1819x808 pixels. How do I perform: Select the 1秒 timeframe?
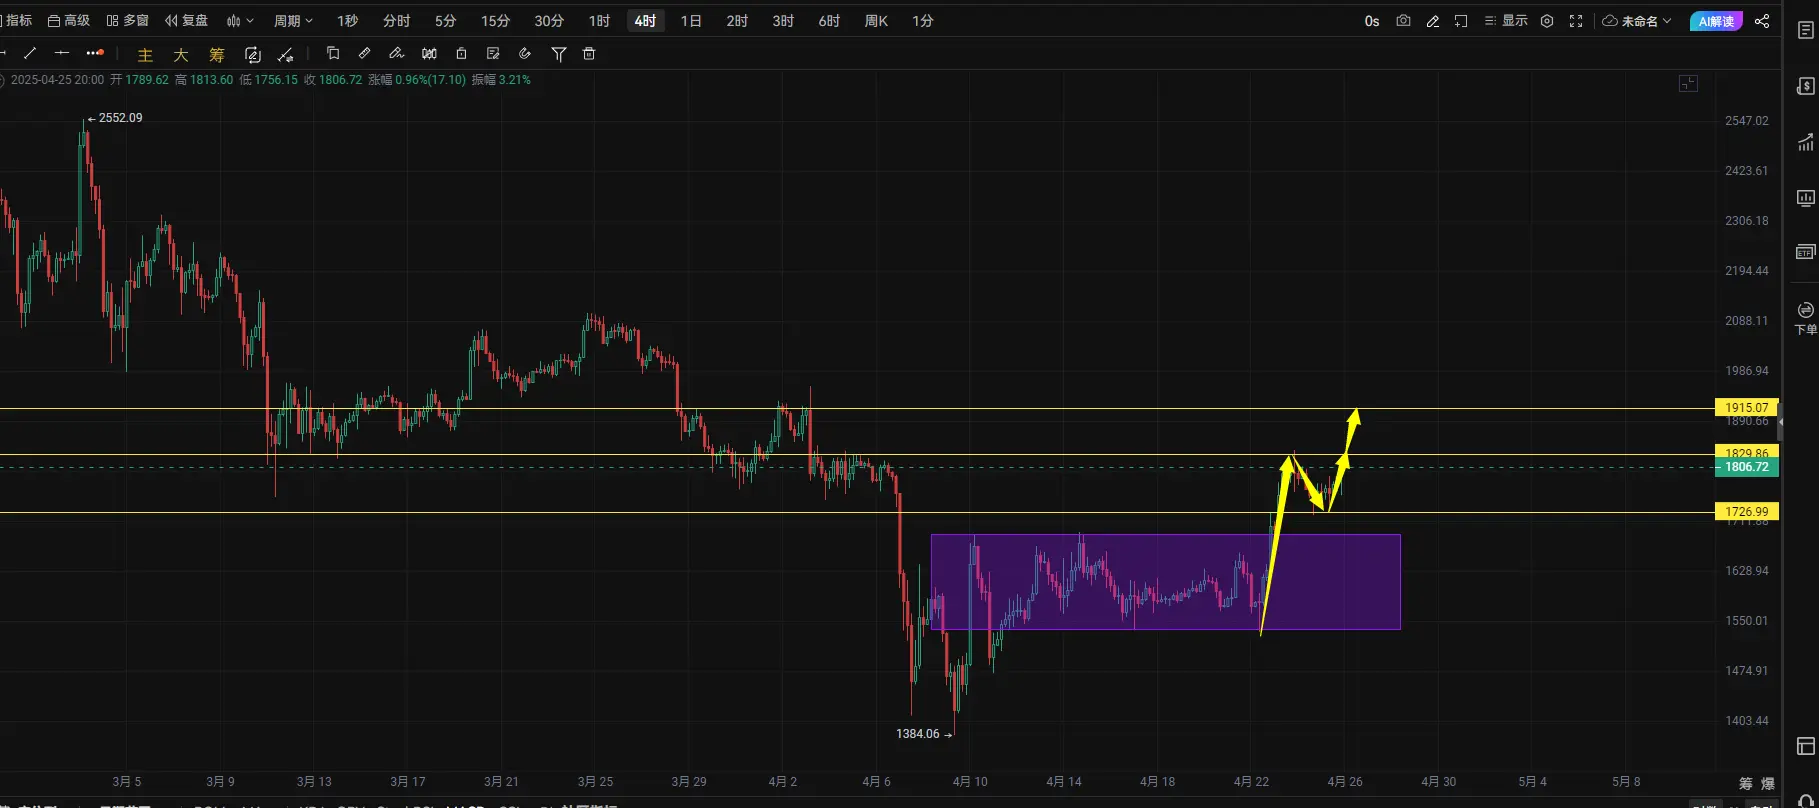(348, 20)
